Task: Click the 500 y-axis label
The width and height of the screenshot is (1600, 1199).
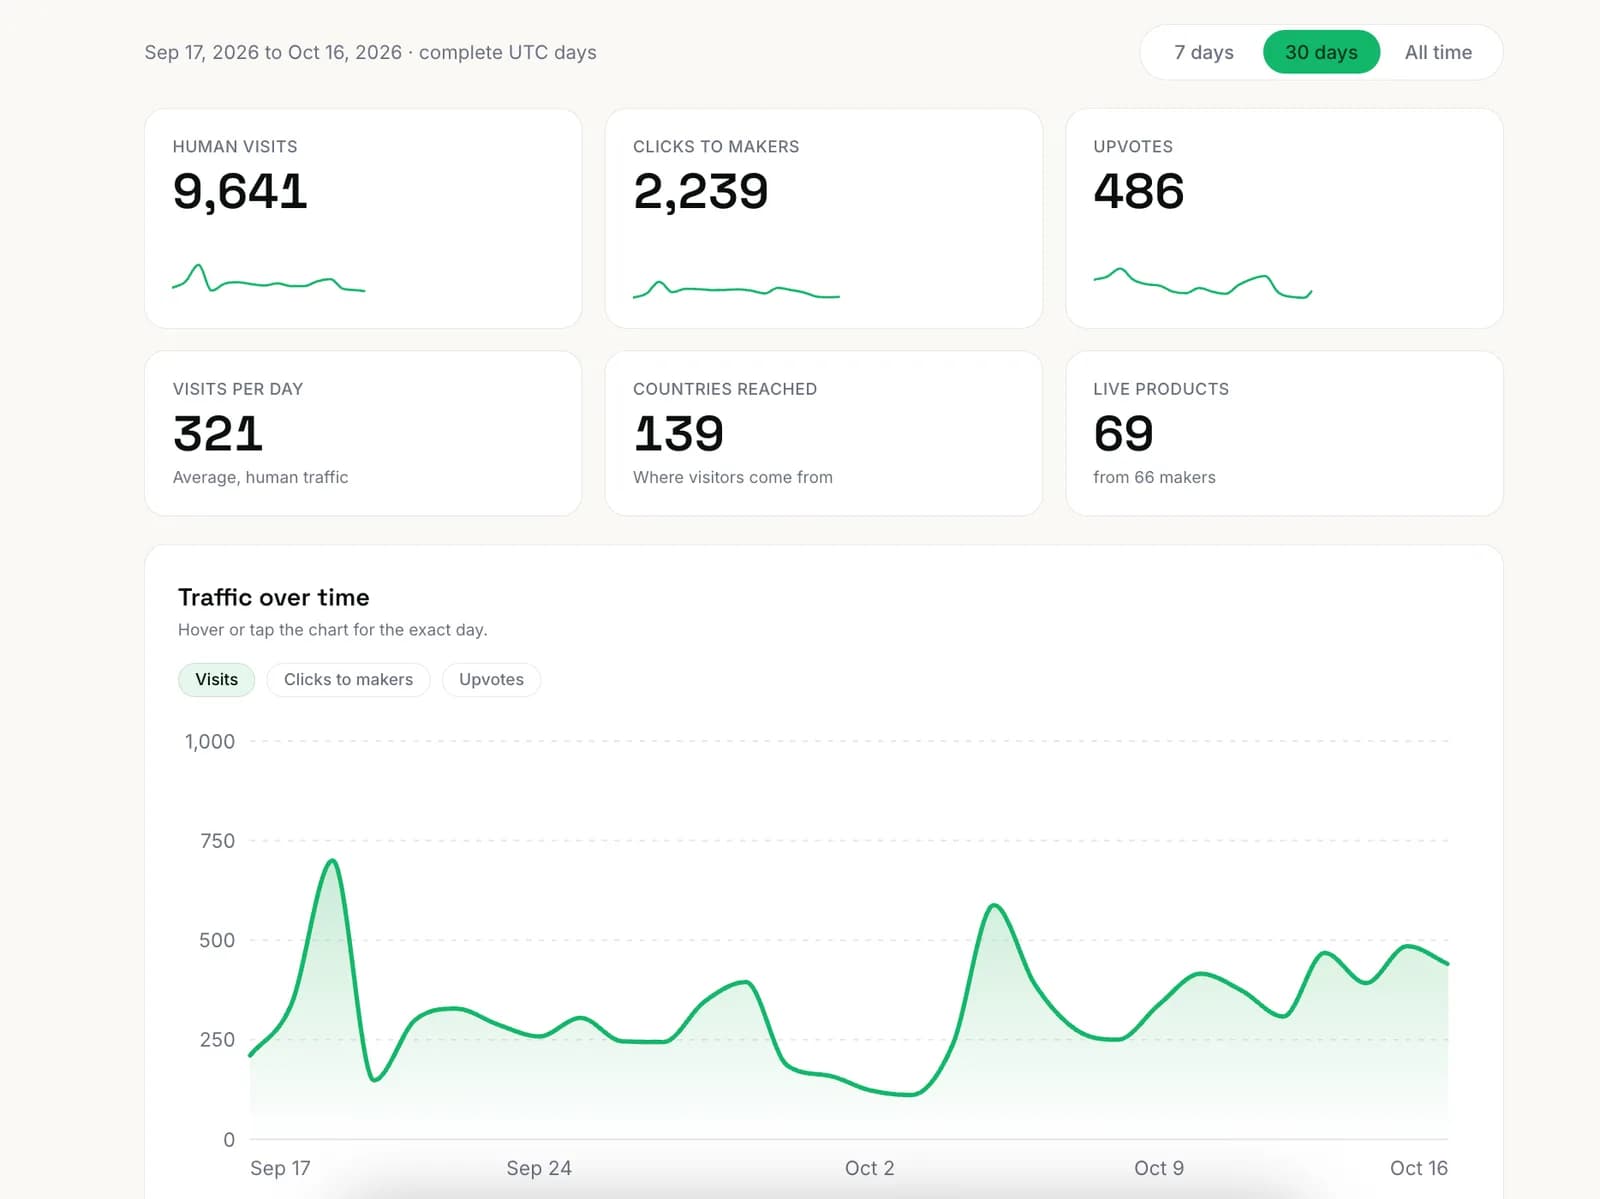Action: 217,940
